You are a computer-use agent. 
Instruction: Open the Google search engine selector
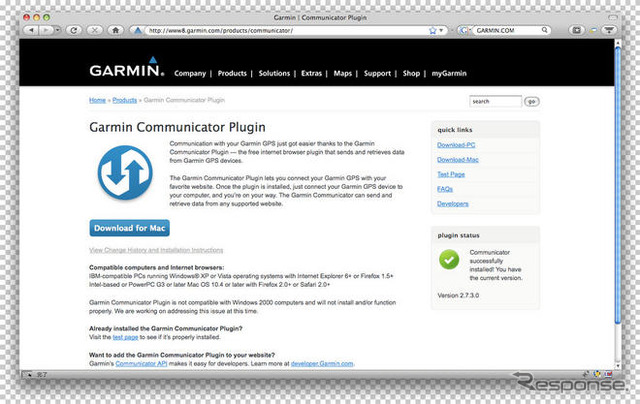pos(464,30)
